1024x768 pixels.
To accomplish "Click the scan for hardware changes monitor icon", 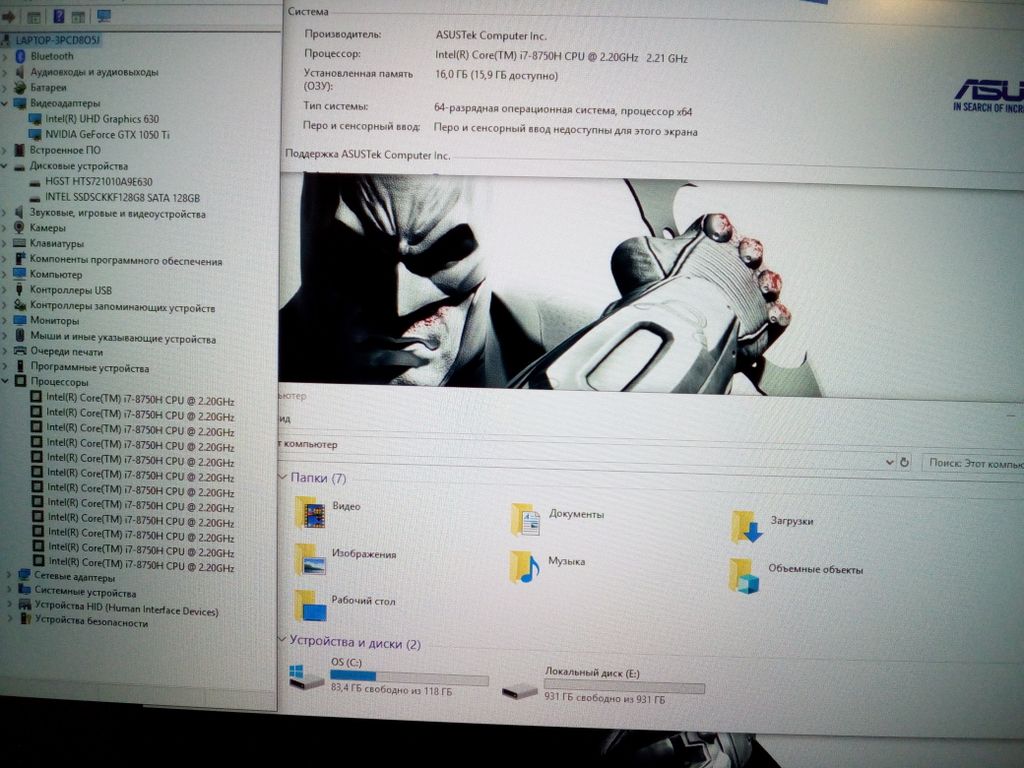I will coord(104,16).
